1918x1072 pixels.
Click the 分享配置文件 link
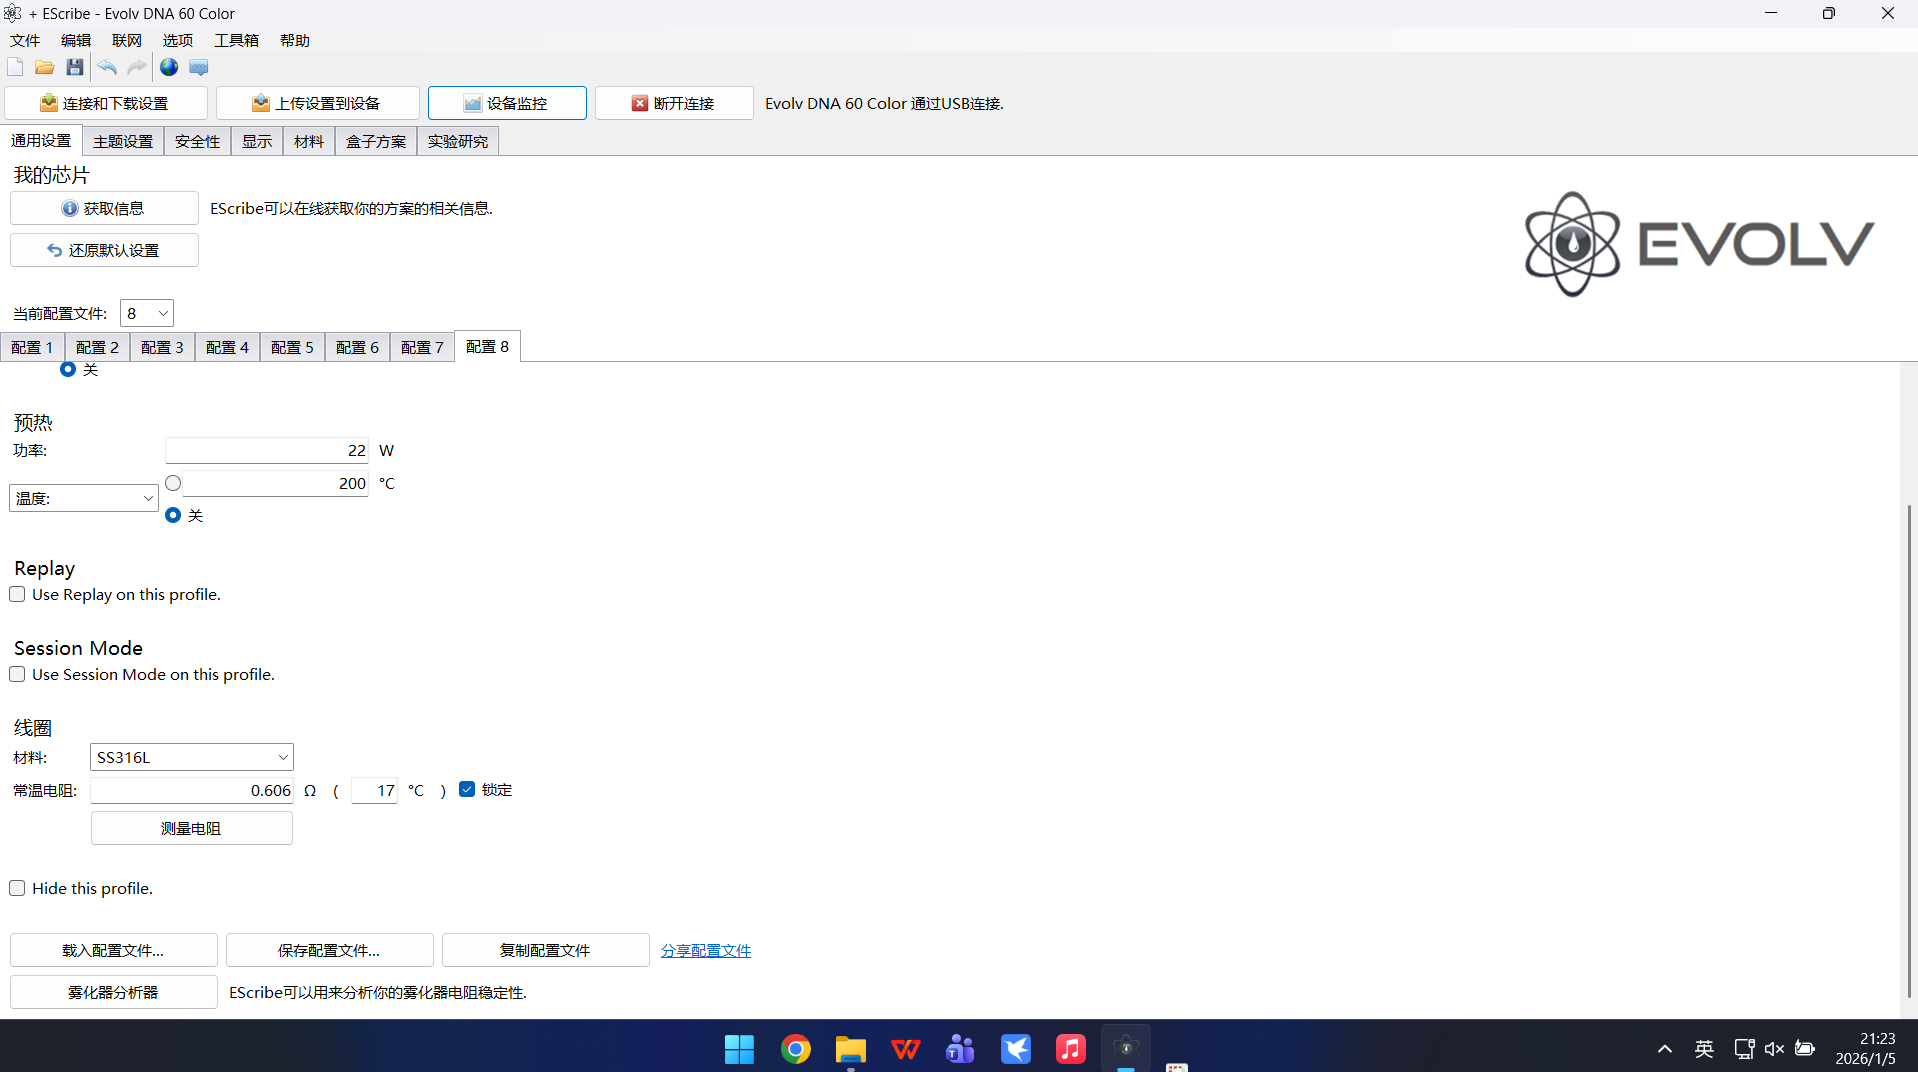pos(705,950)
